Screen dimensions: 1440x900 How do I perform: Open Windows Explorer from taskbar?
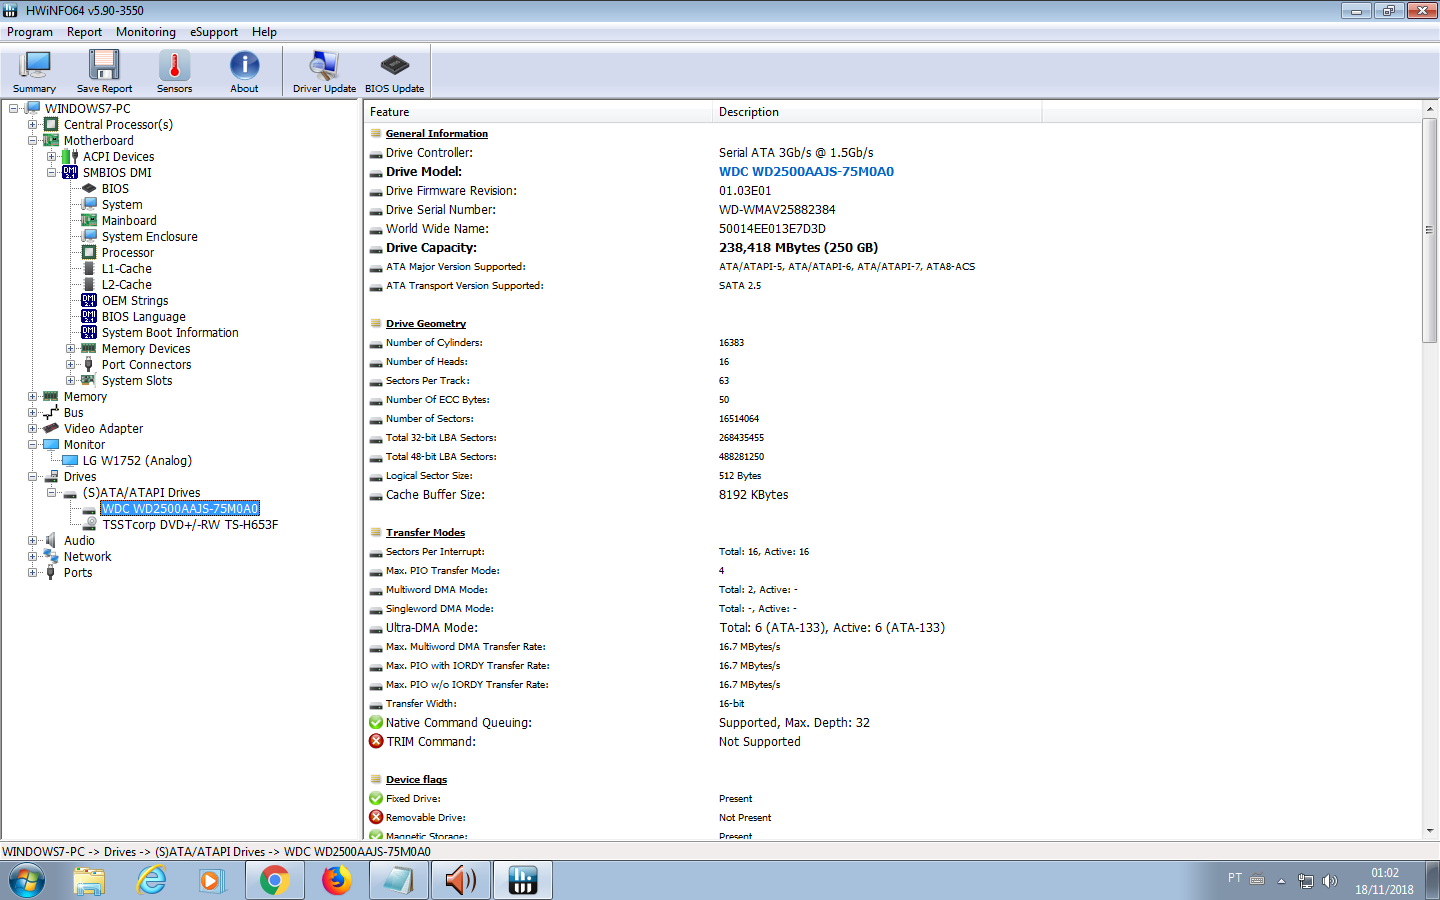(x=89, y=881)
